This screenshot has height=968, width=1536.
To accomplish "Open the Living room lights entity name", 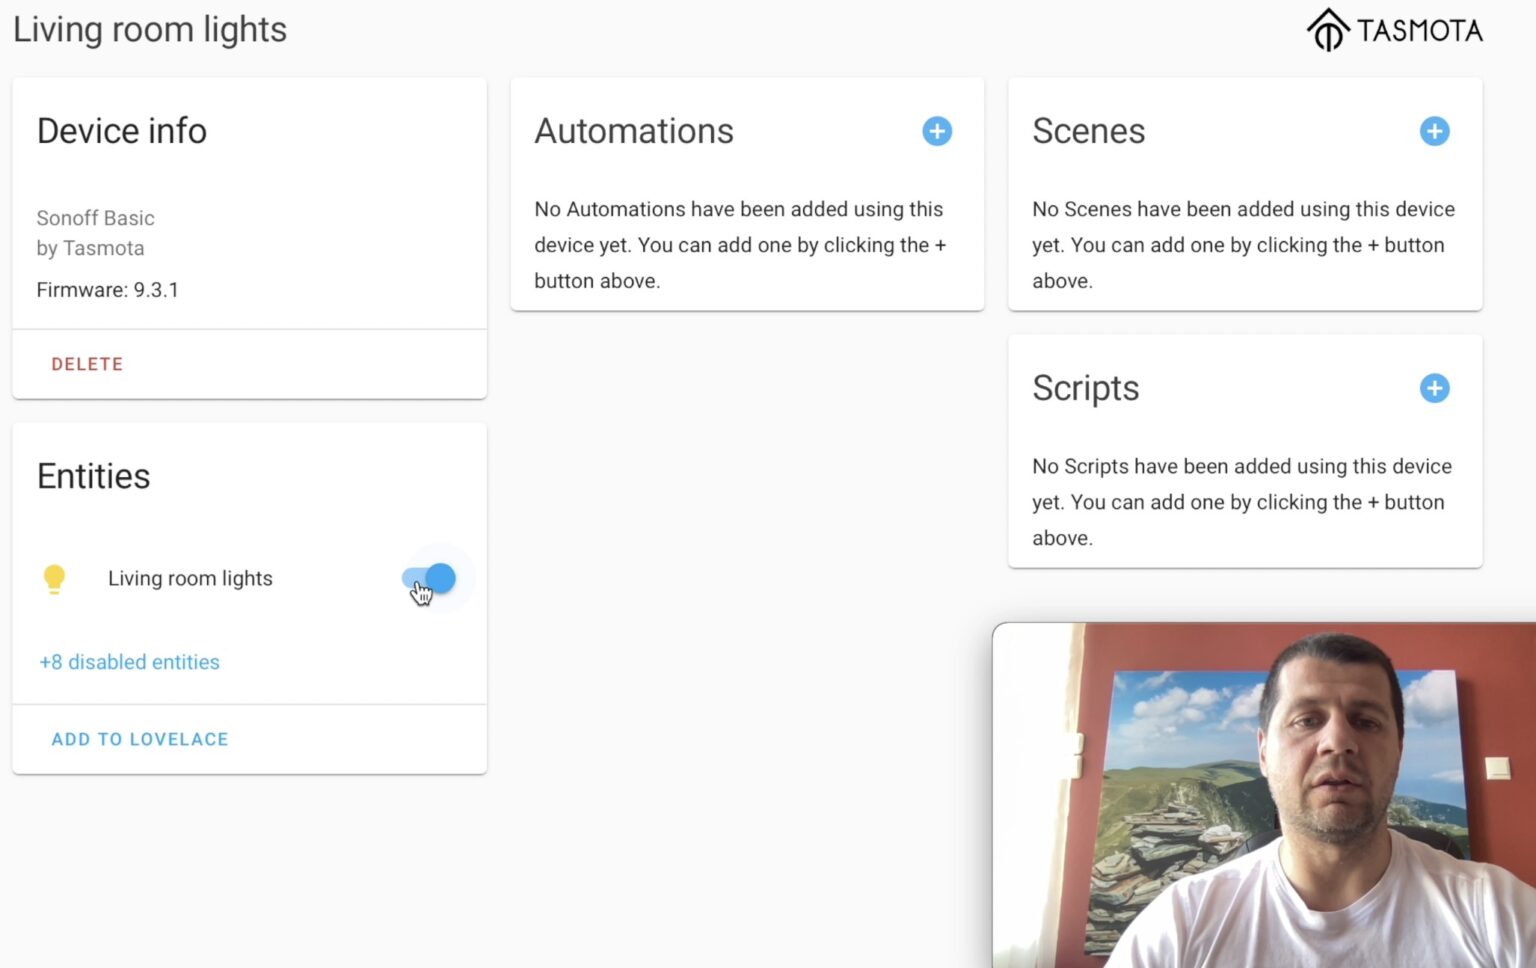I will (190, 578).
